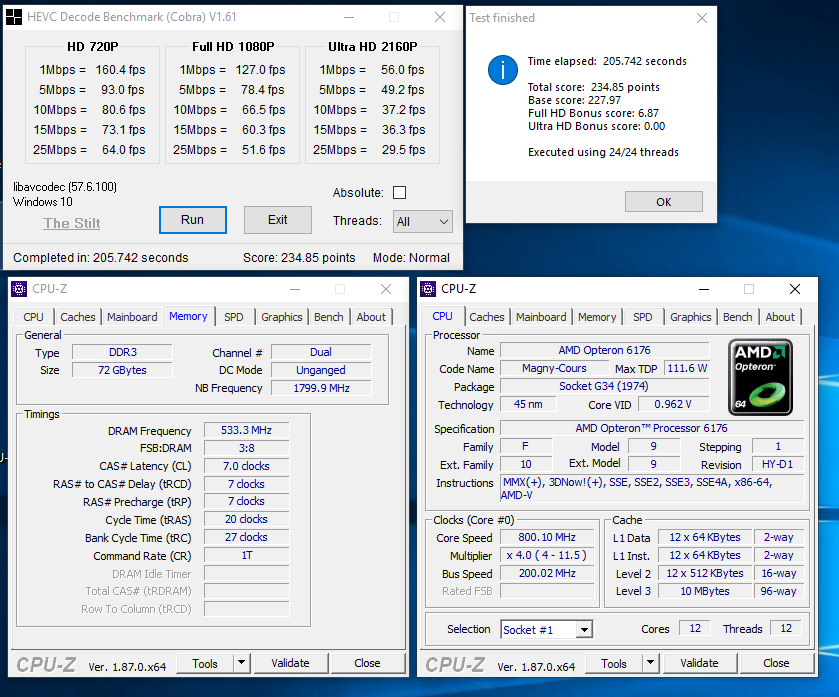
Task: Click the memory Size 72 GBytes field
Action: click(122, 370)
